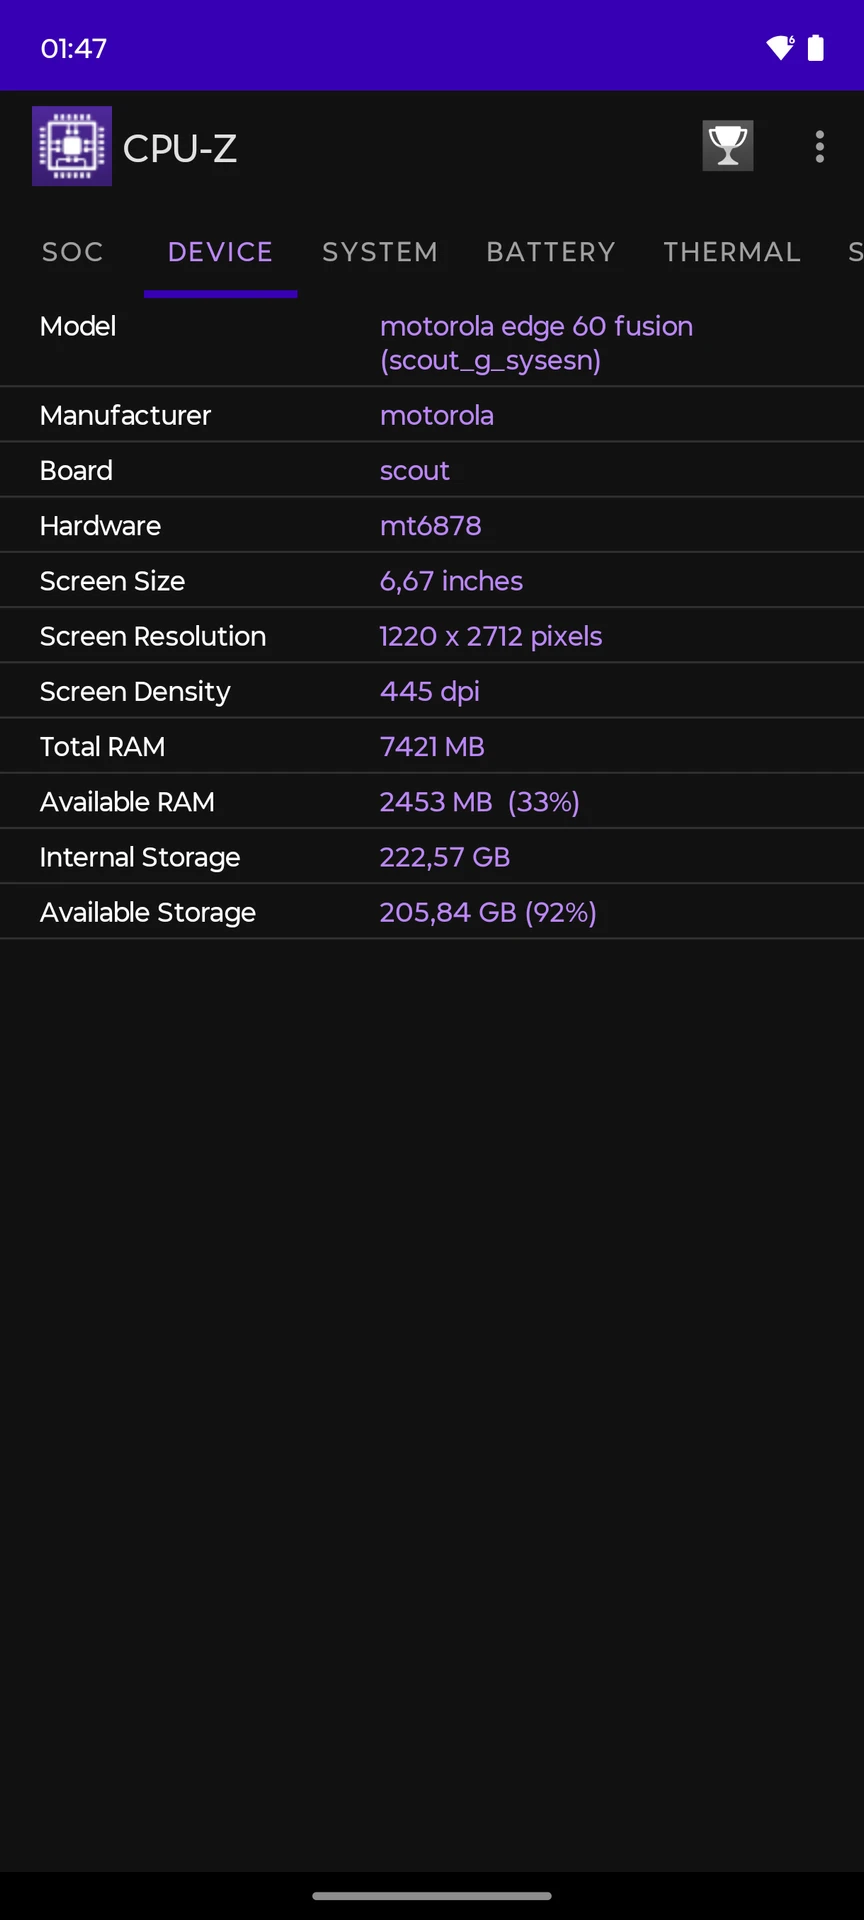Open the SYSTEM tab
864x1920 pixels.
(x=380, y=252)
